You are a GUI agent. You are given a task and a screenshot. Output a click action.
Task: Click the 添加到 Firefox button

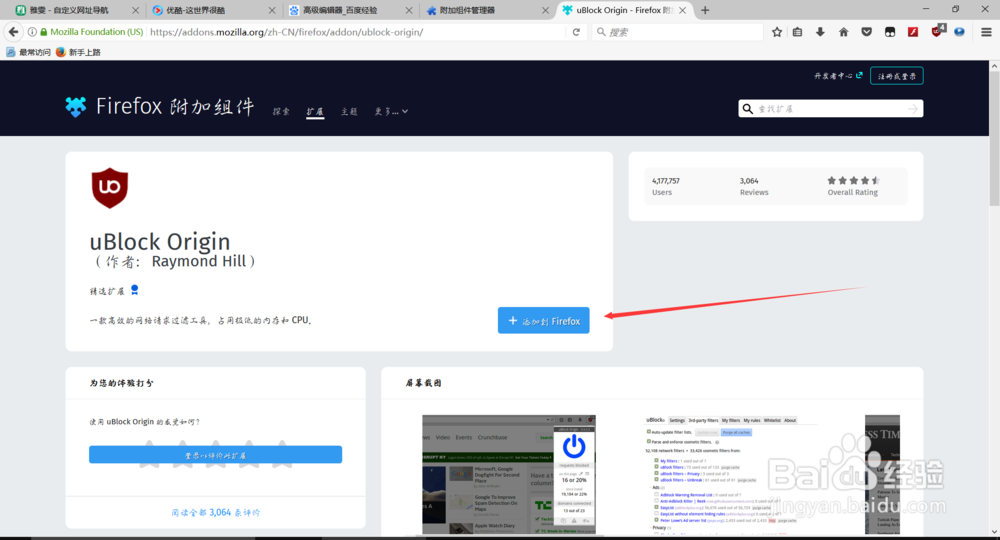[x=543, y=320]
